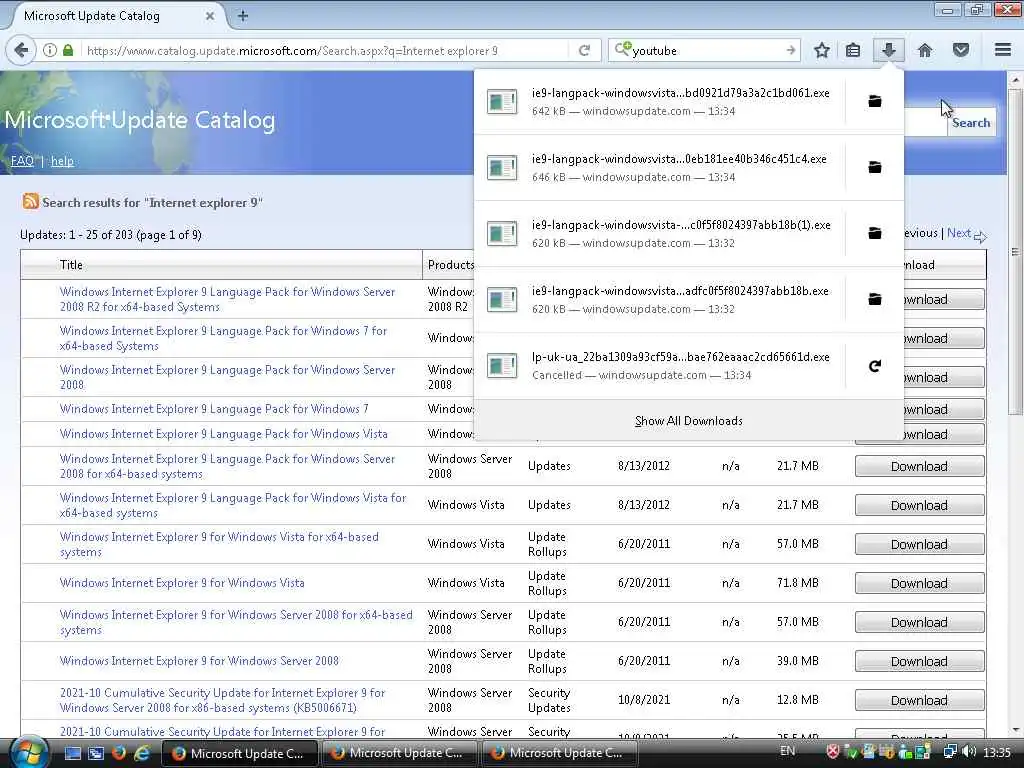
Task: Download the 12.8 MB security update
Action: (920, 700)
